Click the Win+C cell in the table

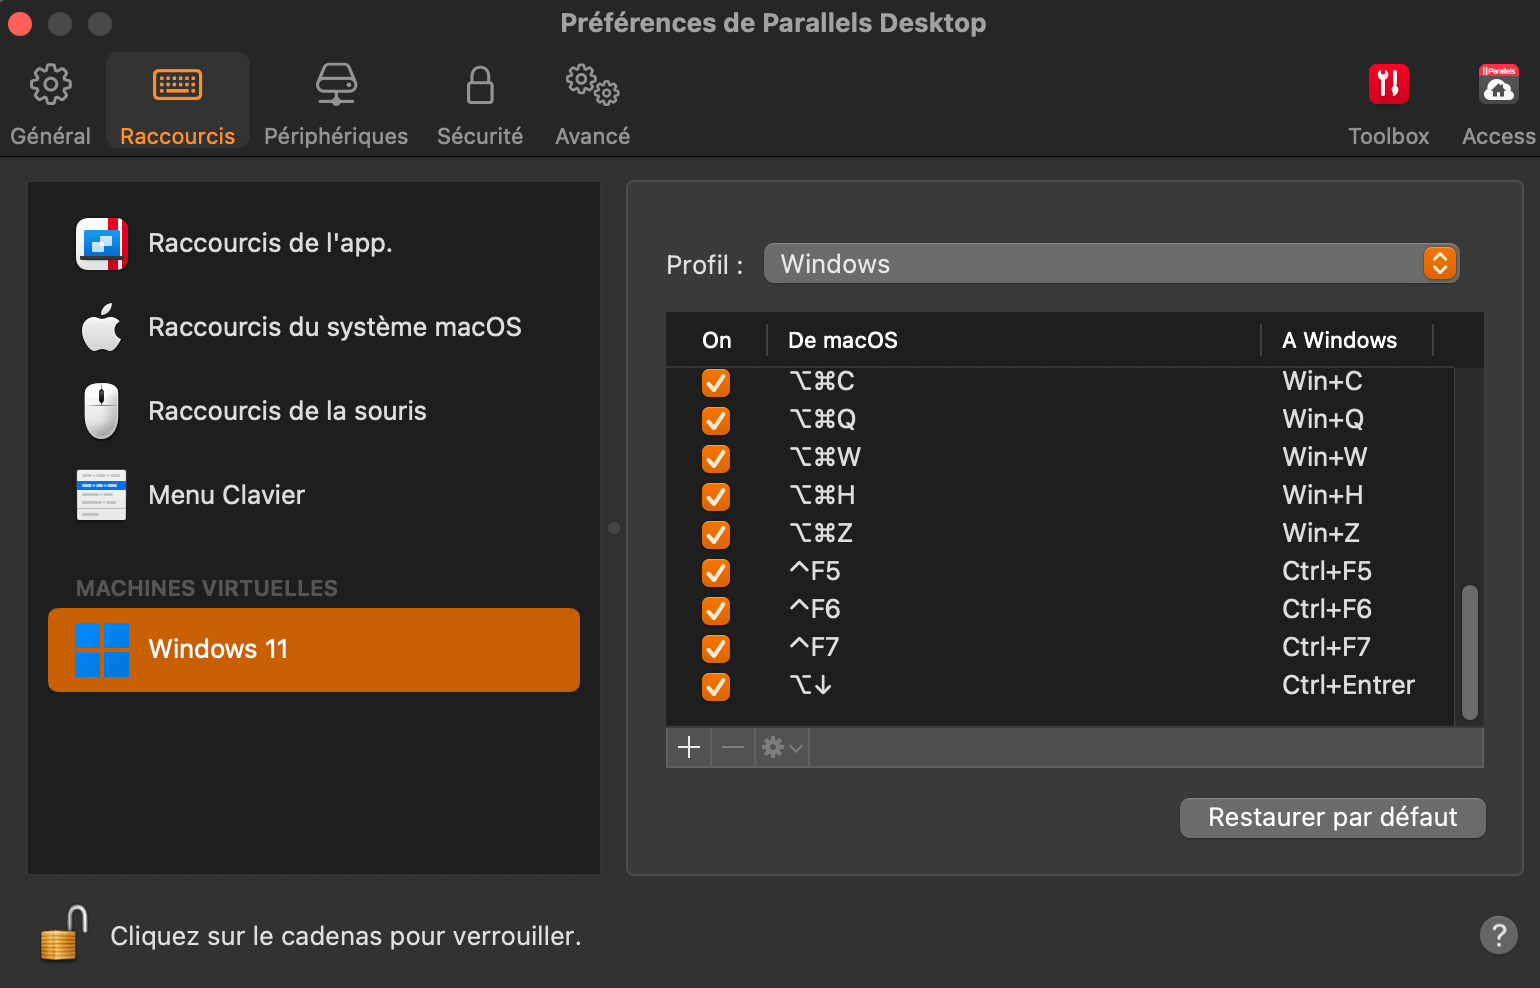tap(1322, 381)
